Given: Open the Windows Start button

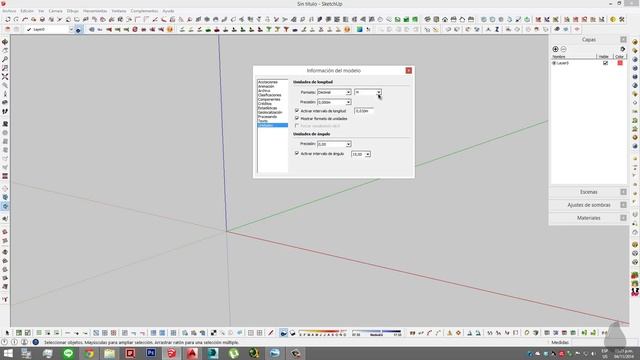Looking at the screenshot, I should 8,353.
